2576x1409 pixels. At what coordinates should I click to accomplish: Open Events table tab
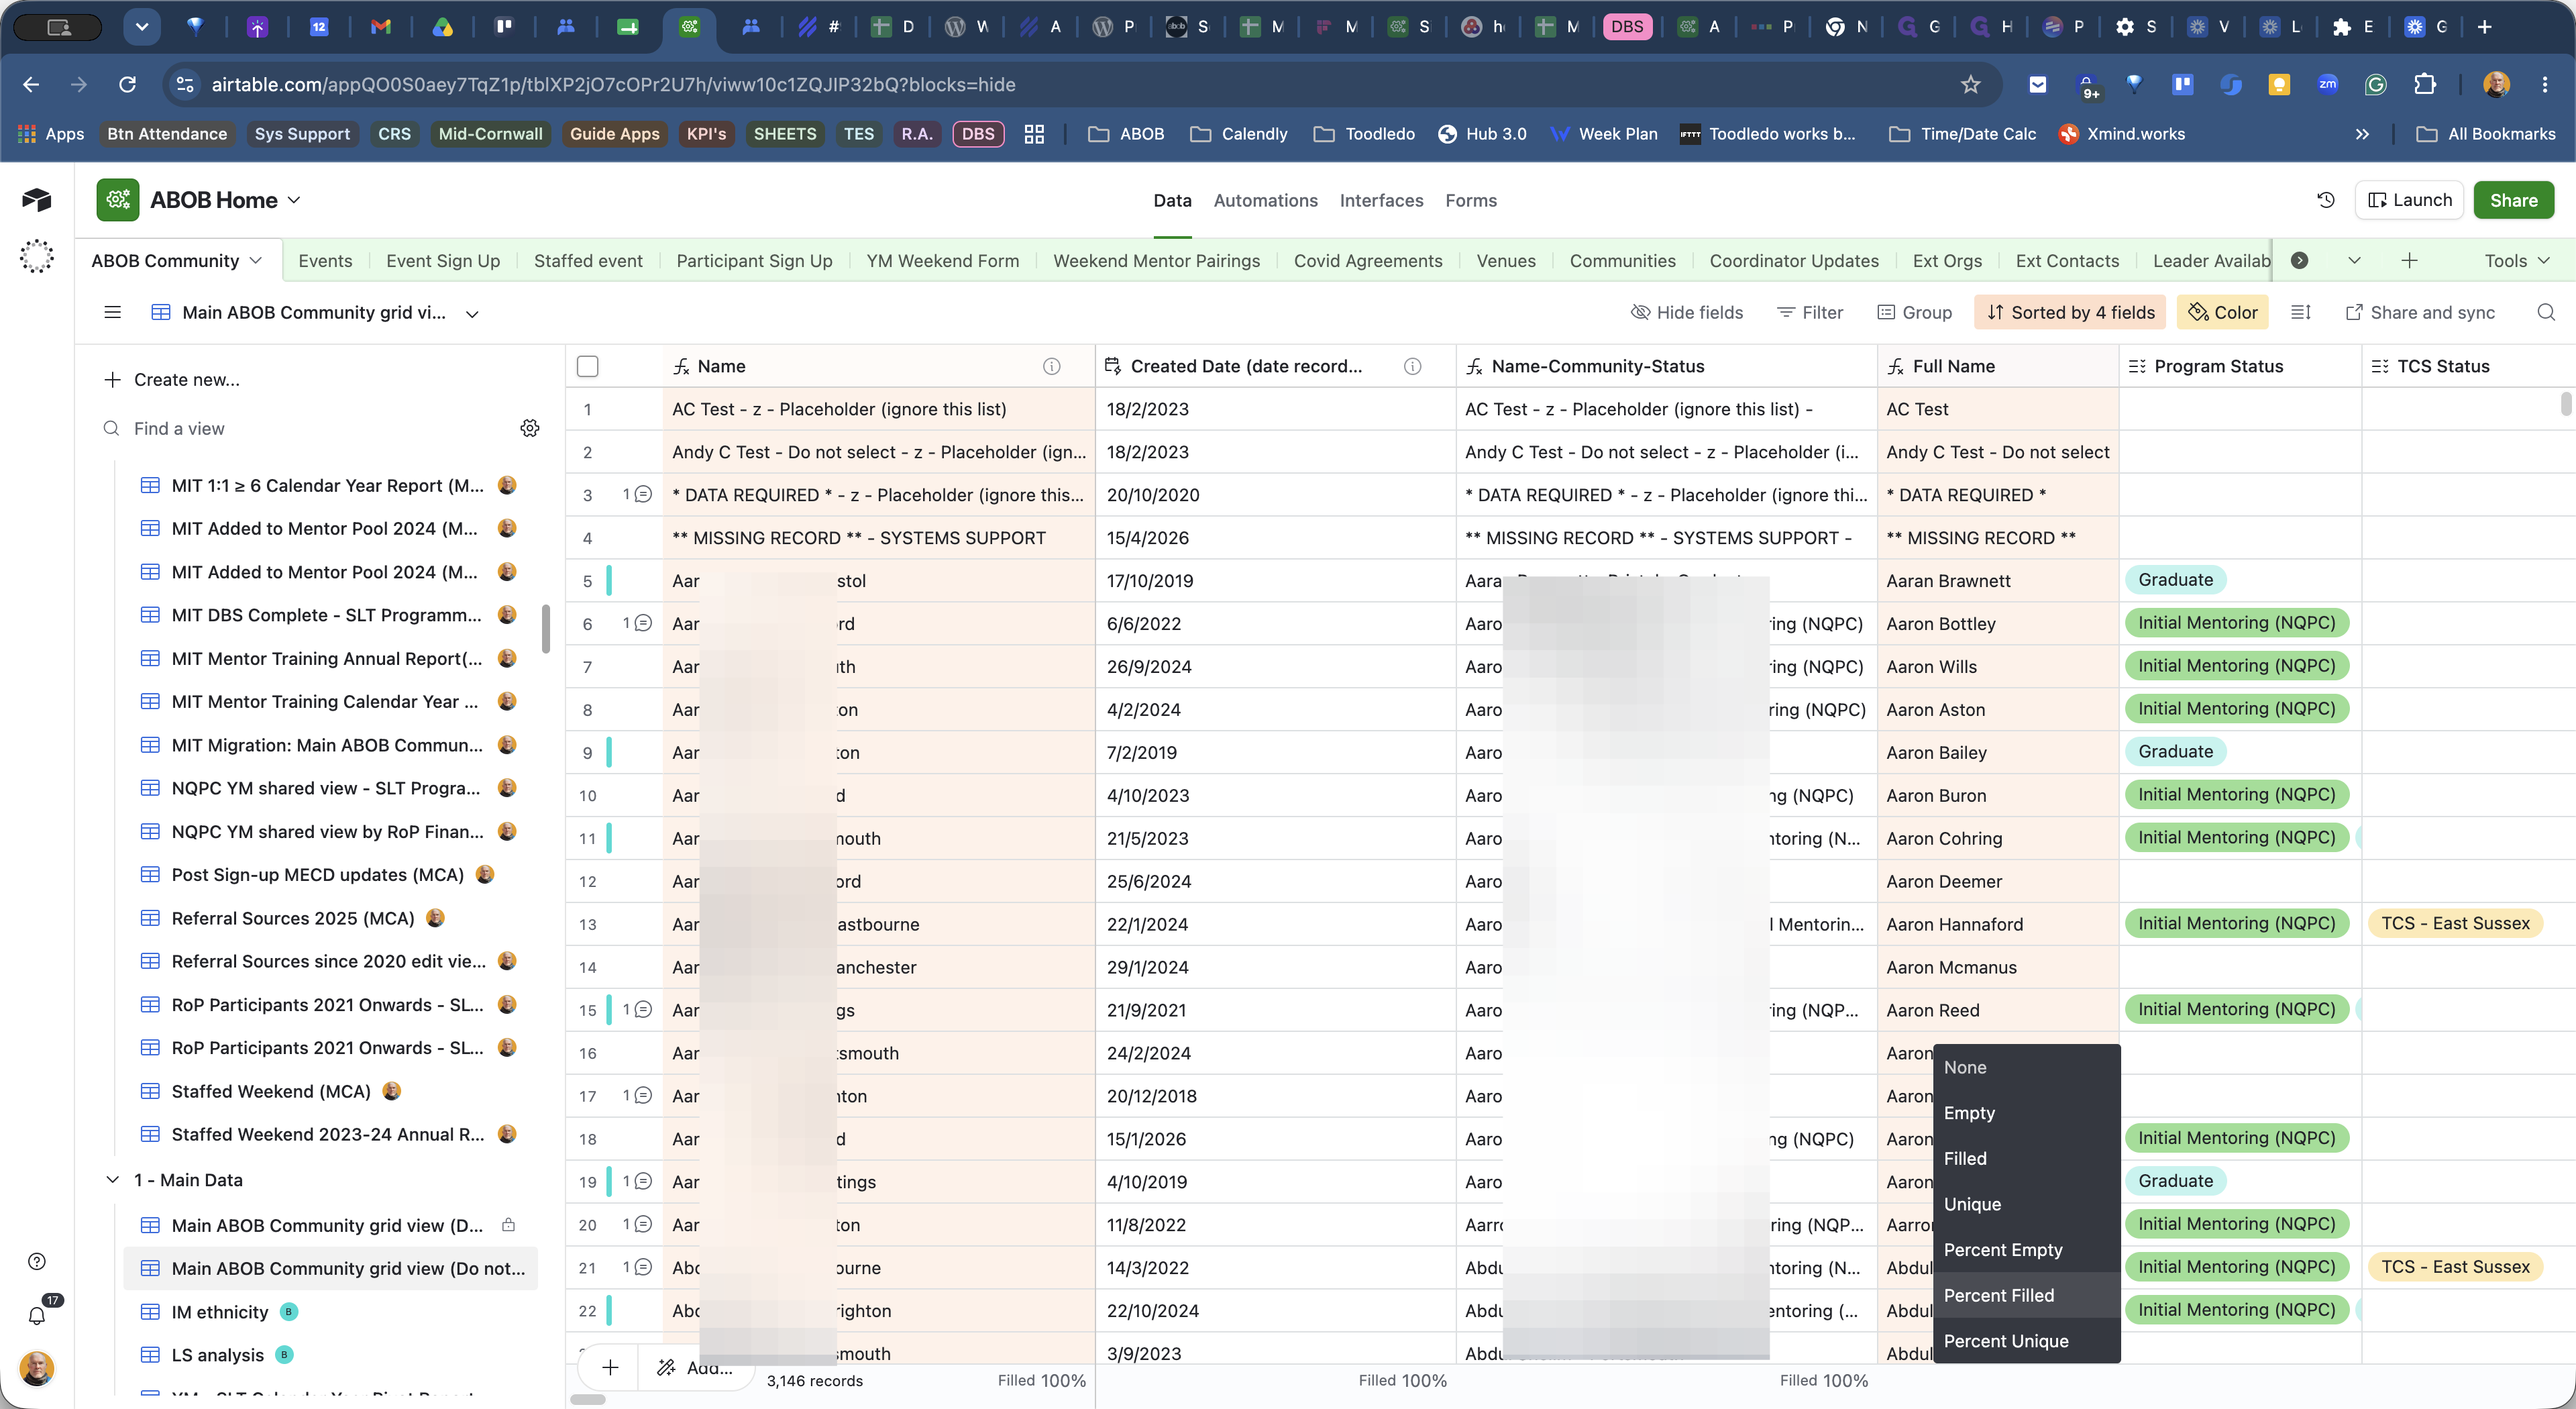click(x=325, y=261)
